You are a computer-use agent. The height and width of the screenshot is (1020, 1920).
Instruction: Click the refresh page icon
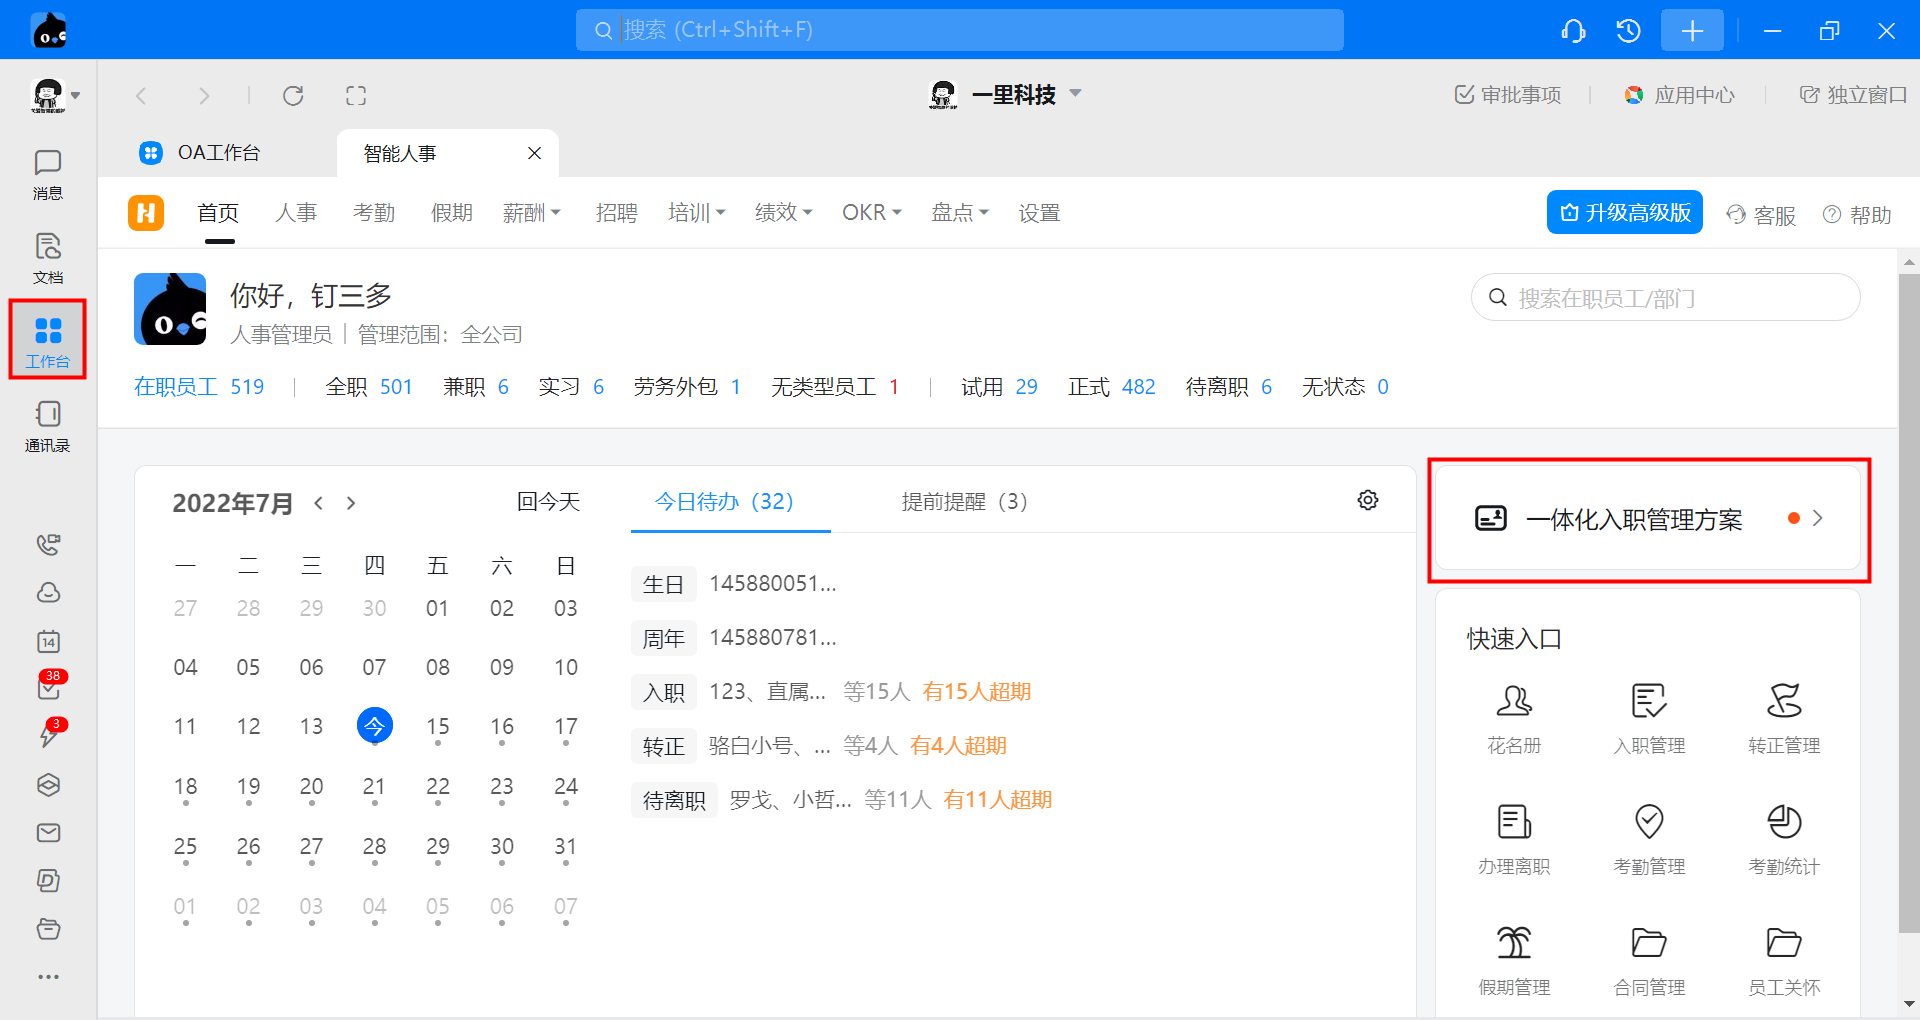pyautogui.click(x=293, y=96)
